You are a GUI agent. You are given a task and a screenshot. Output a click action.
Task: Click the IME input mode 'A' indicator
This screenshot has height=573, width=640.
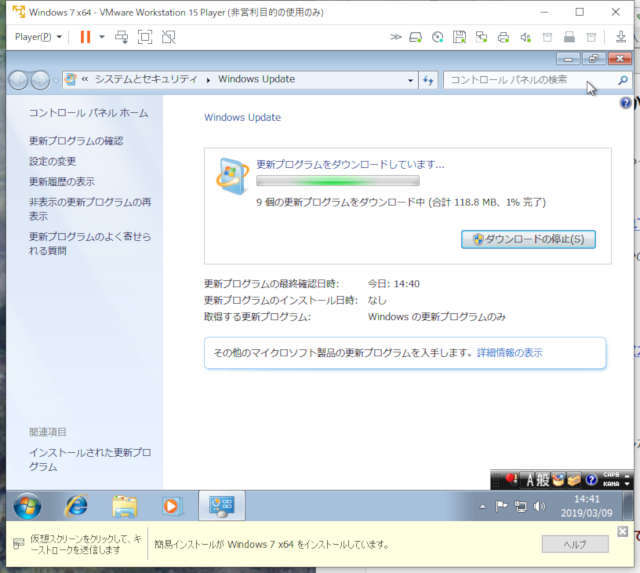tap(530, 480)
